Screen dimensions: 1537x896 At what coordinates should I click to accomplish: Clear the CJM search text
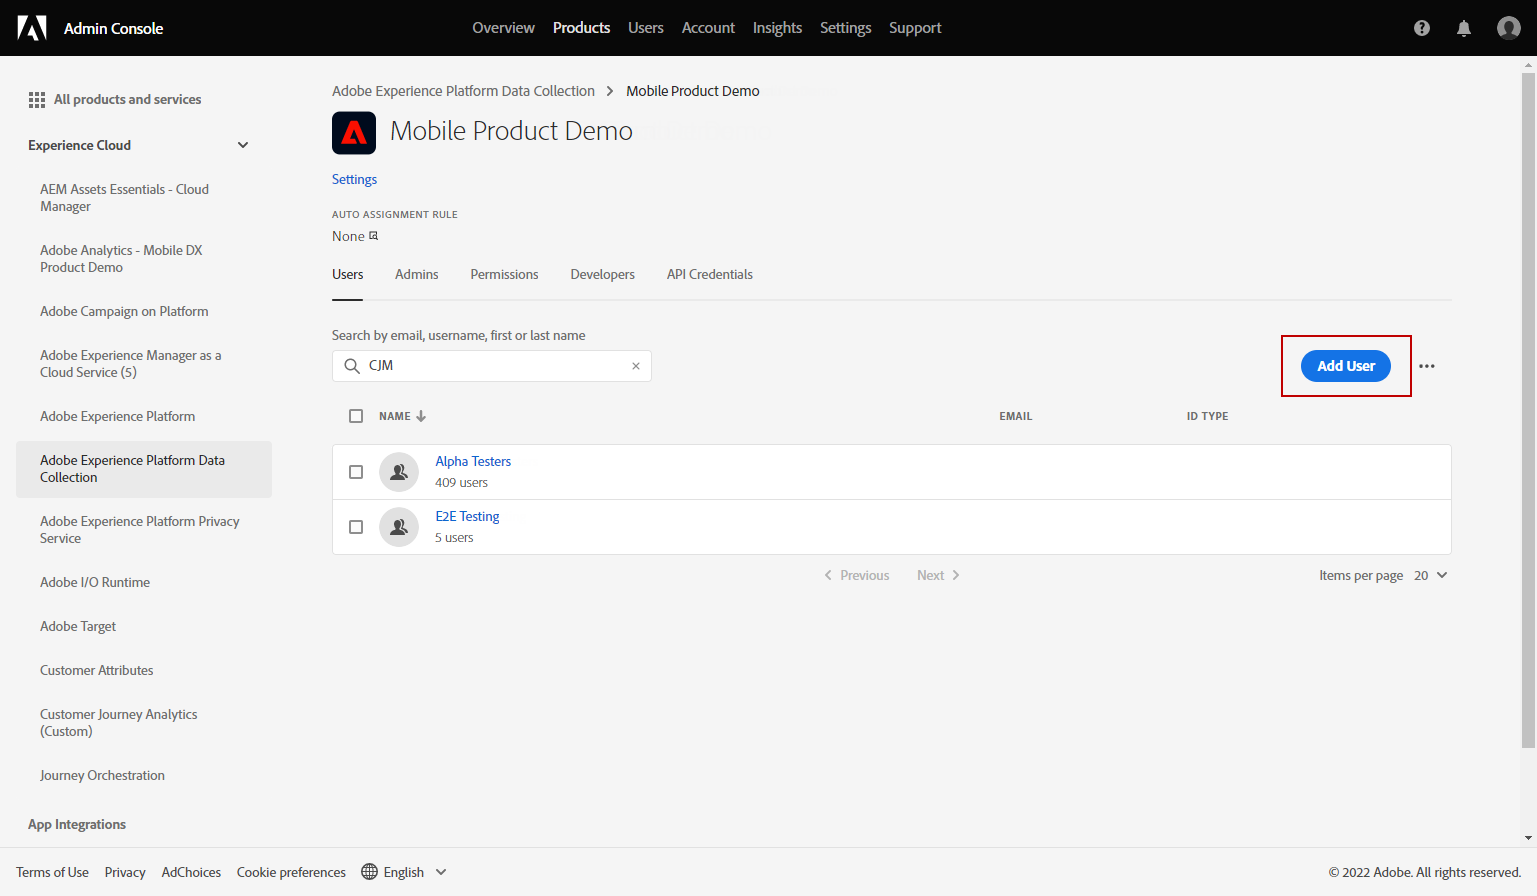(636, 366)
